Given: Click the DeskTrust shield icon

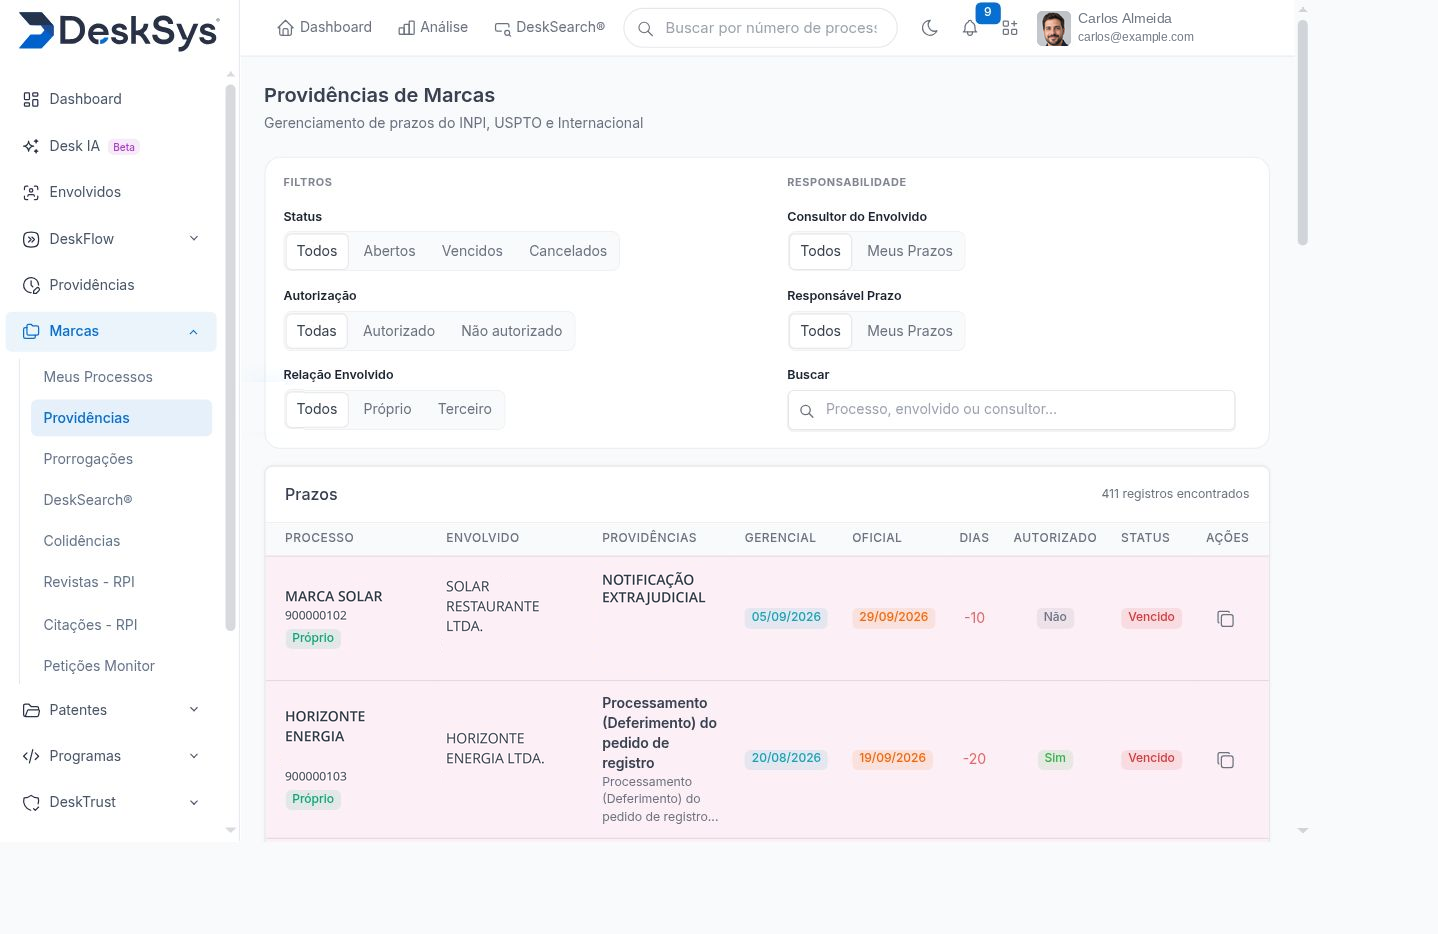Looking at the screenshot, I should (31, 802).
